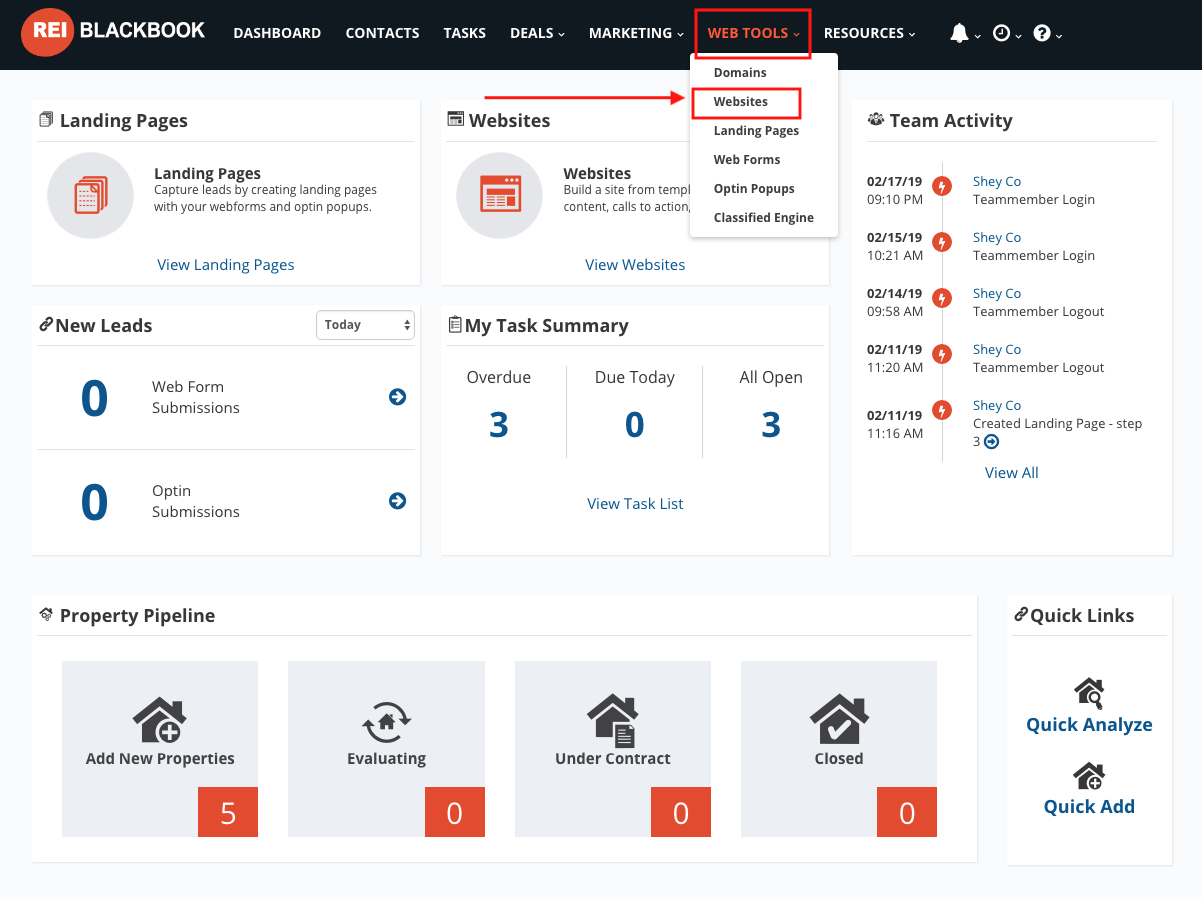Screen dimensions: 1202x899
Task: Select Classified Engine from Web Tools menu
Action: coord(764,218)
